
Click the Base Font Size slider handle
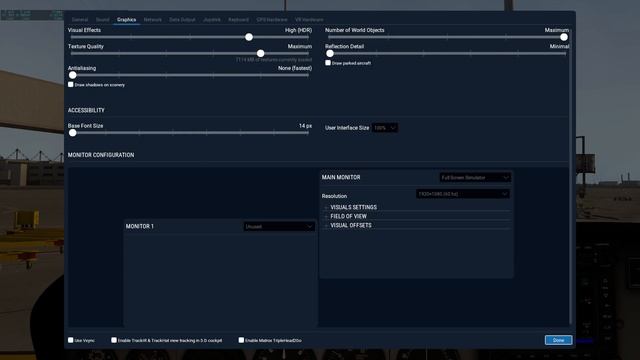coord(73,133)
